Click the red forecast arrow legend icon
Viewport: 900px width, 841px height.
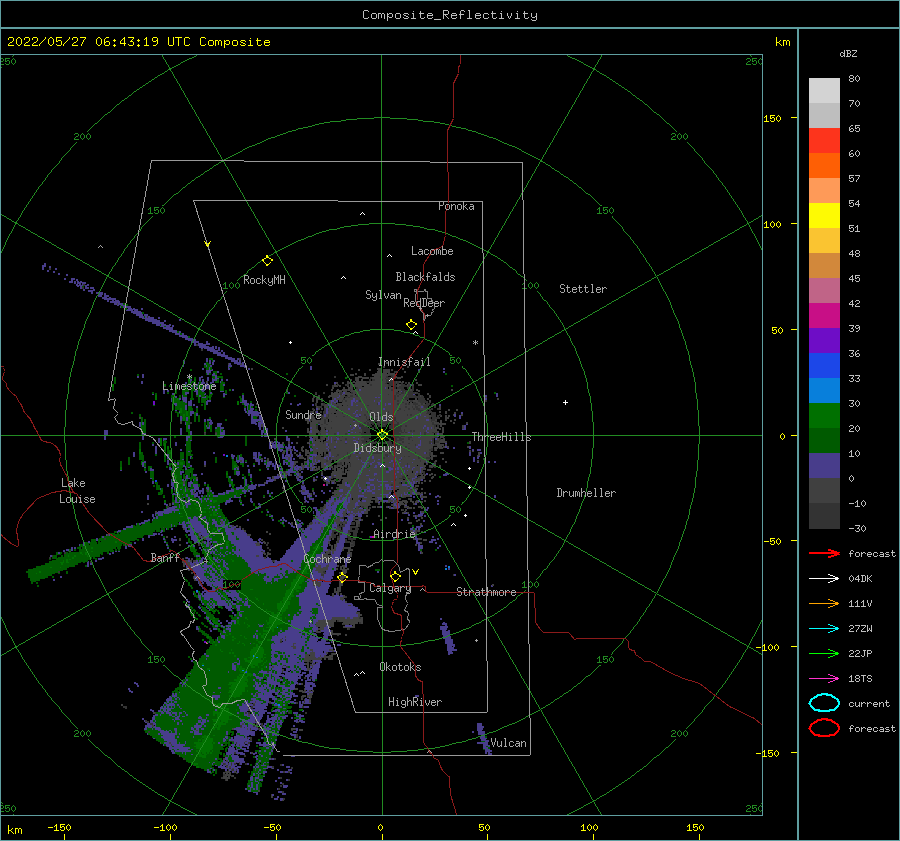[x=824, y=553]
